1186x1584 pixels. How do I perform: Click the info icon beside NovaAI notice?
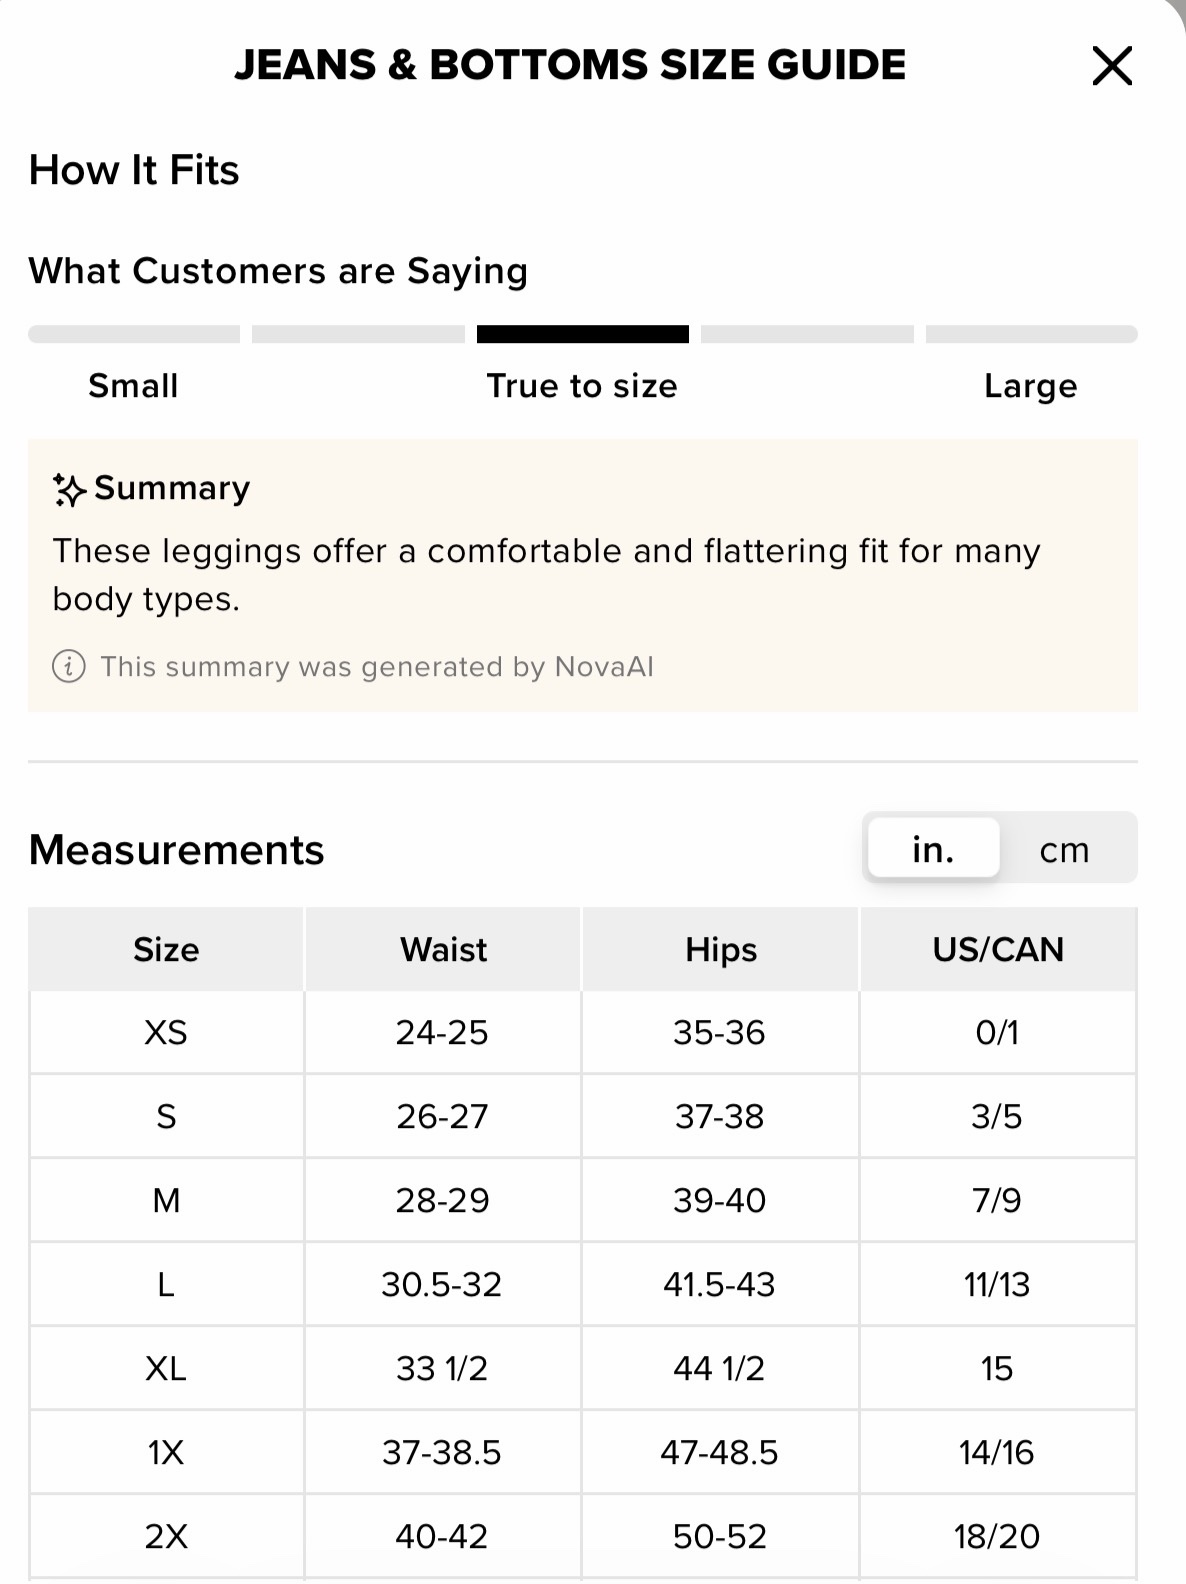68,666
